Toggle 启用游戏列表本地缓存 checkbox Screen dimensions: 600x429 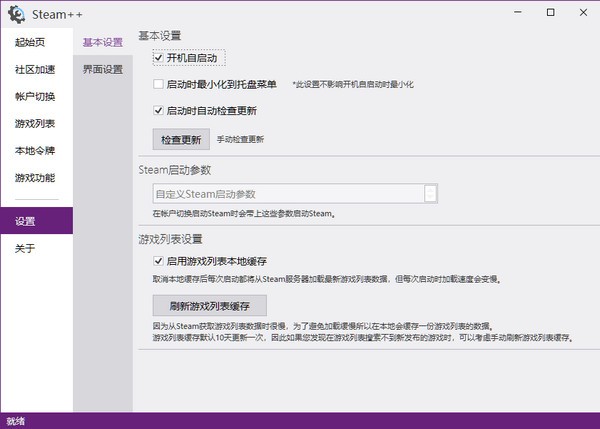click(159, 261)
